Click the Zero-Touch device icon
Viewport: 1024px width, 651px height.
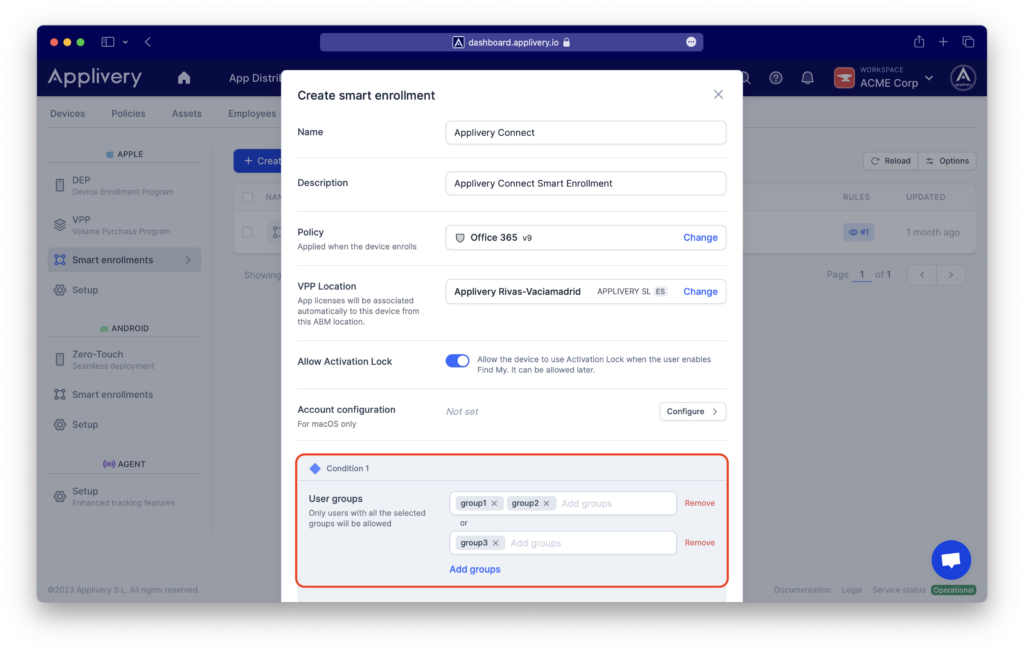pyautogui.click(x=59, y=359)
